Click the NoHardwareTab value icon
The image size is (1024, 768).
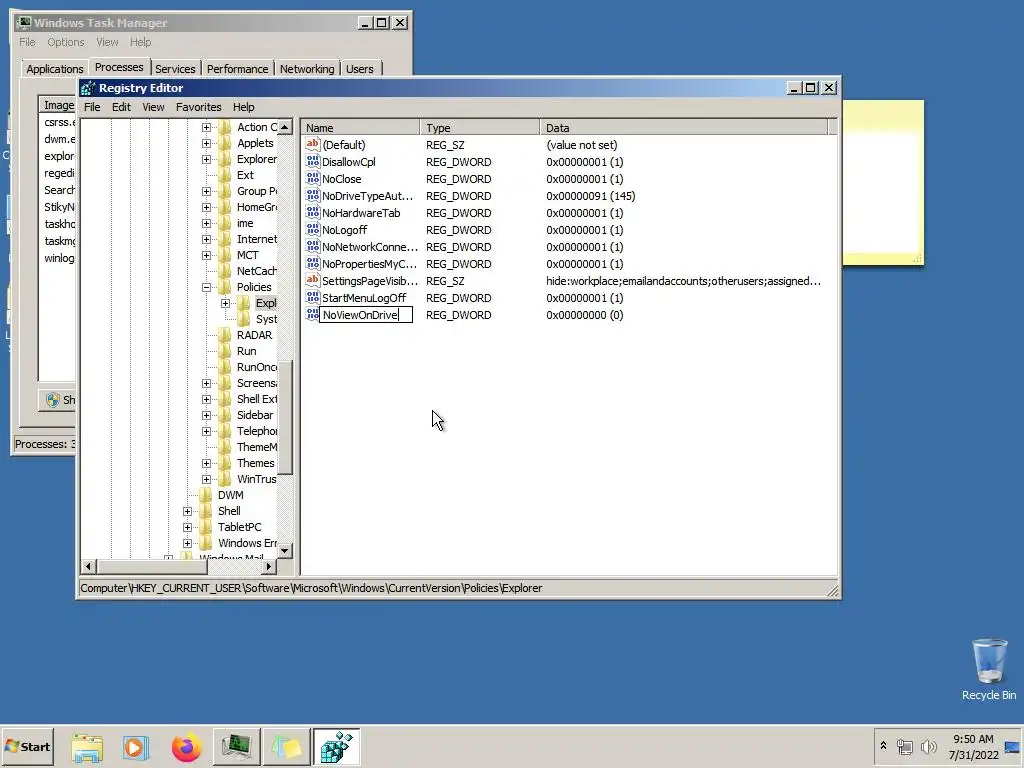313,212
